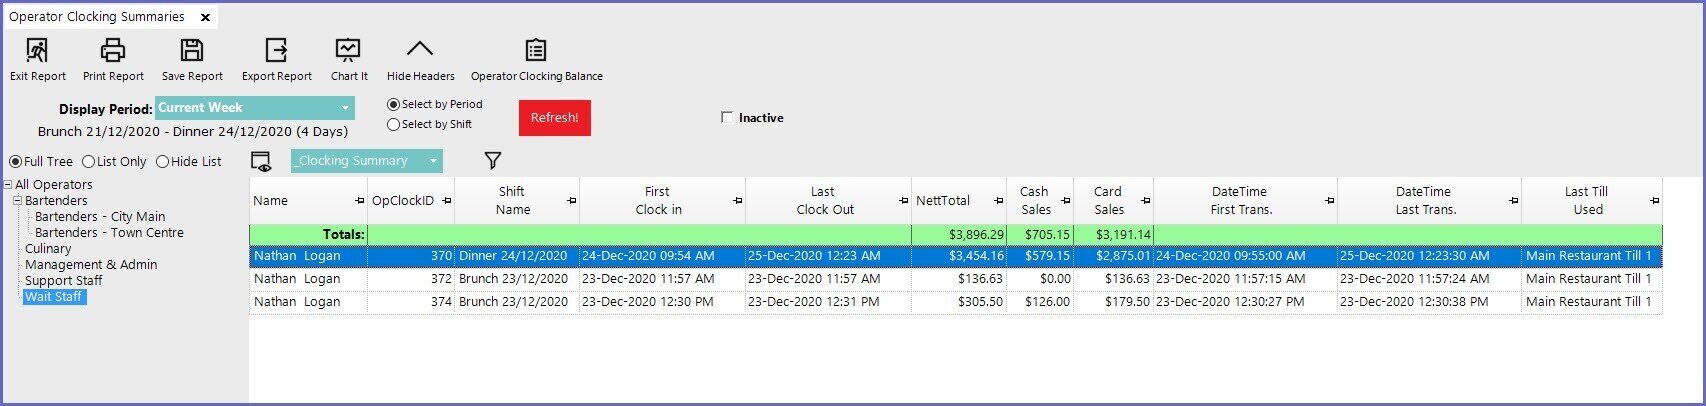Enable the Inactive checkbox

point(727,118)
